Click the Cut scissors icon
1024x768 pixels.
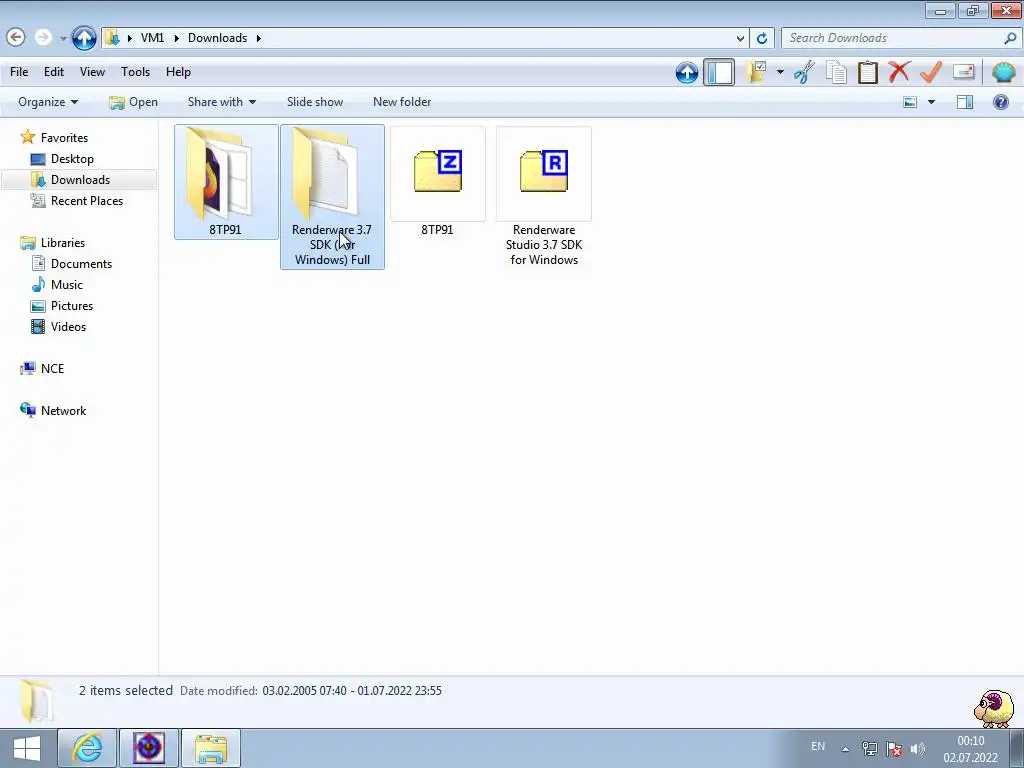tap(804, 72)
